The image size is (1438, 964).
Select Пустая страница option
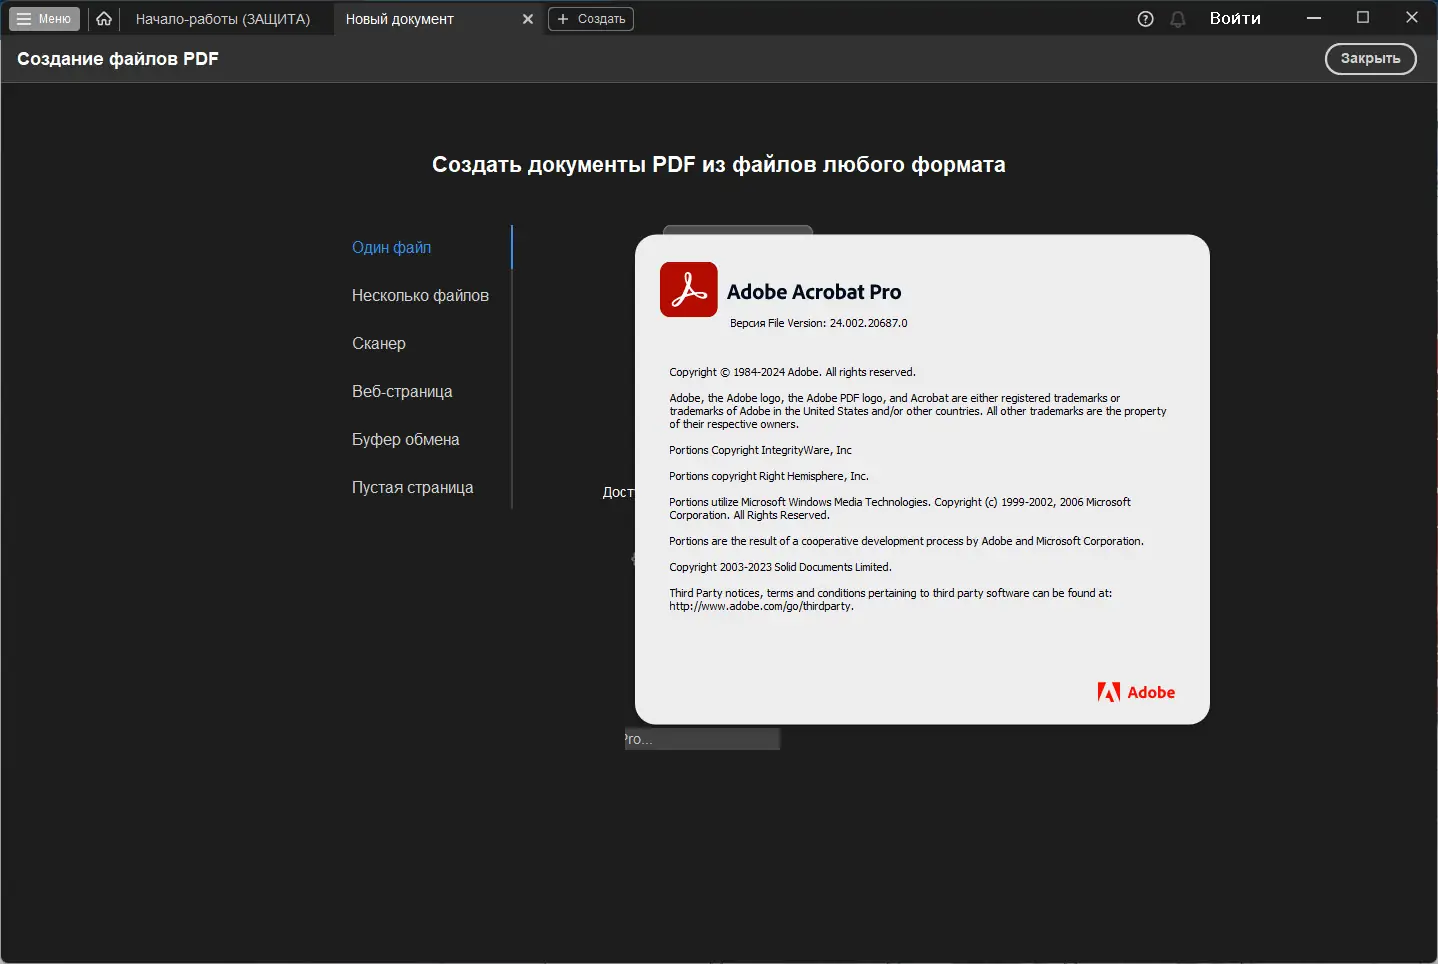(x=413, y=487)
